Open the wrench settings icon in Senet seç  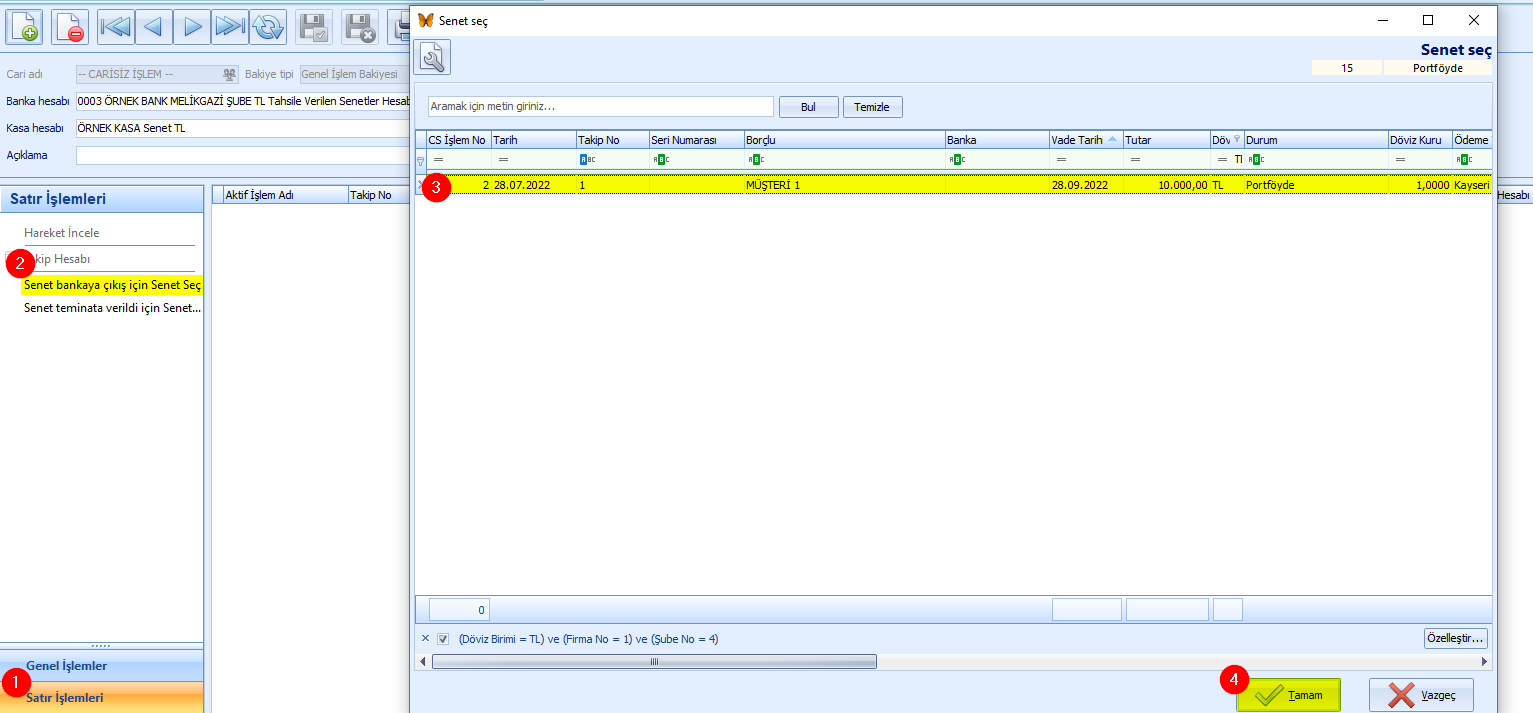tap(433, 58)
